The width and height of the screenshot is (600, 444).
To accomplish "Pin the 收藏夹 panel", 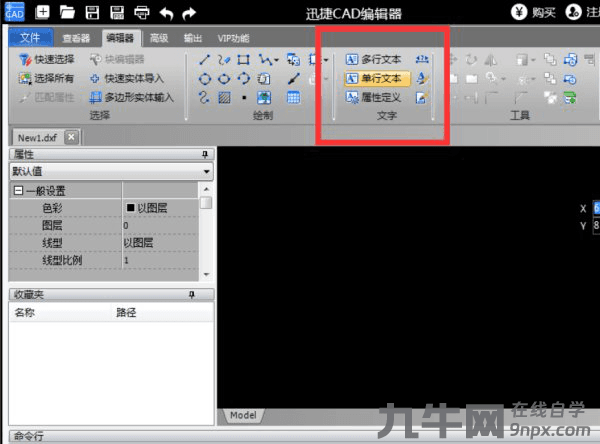I will 192,294.
